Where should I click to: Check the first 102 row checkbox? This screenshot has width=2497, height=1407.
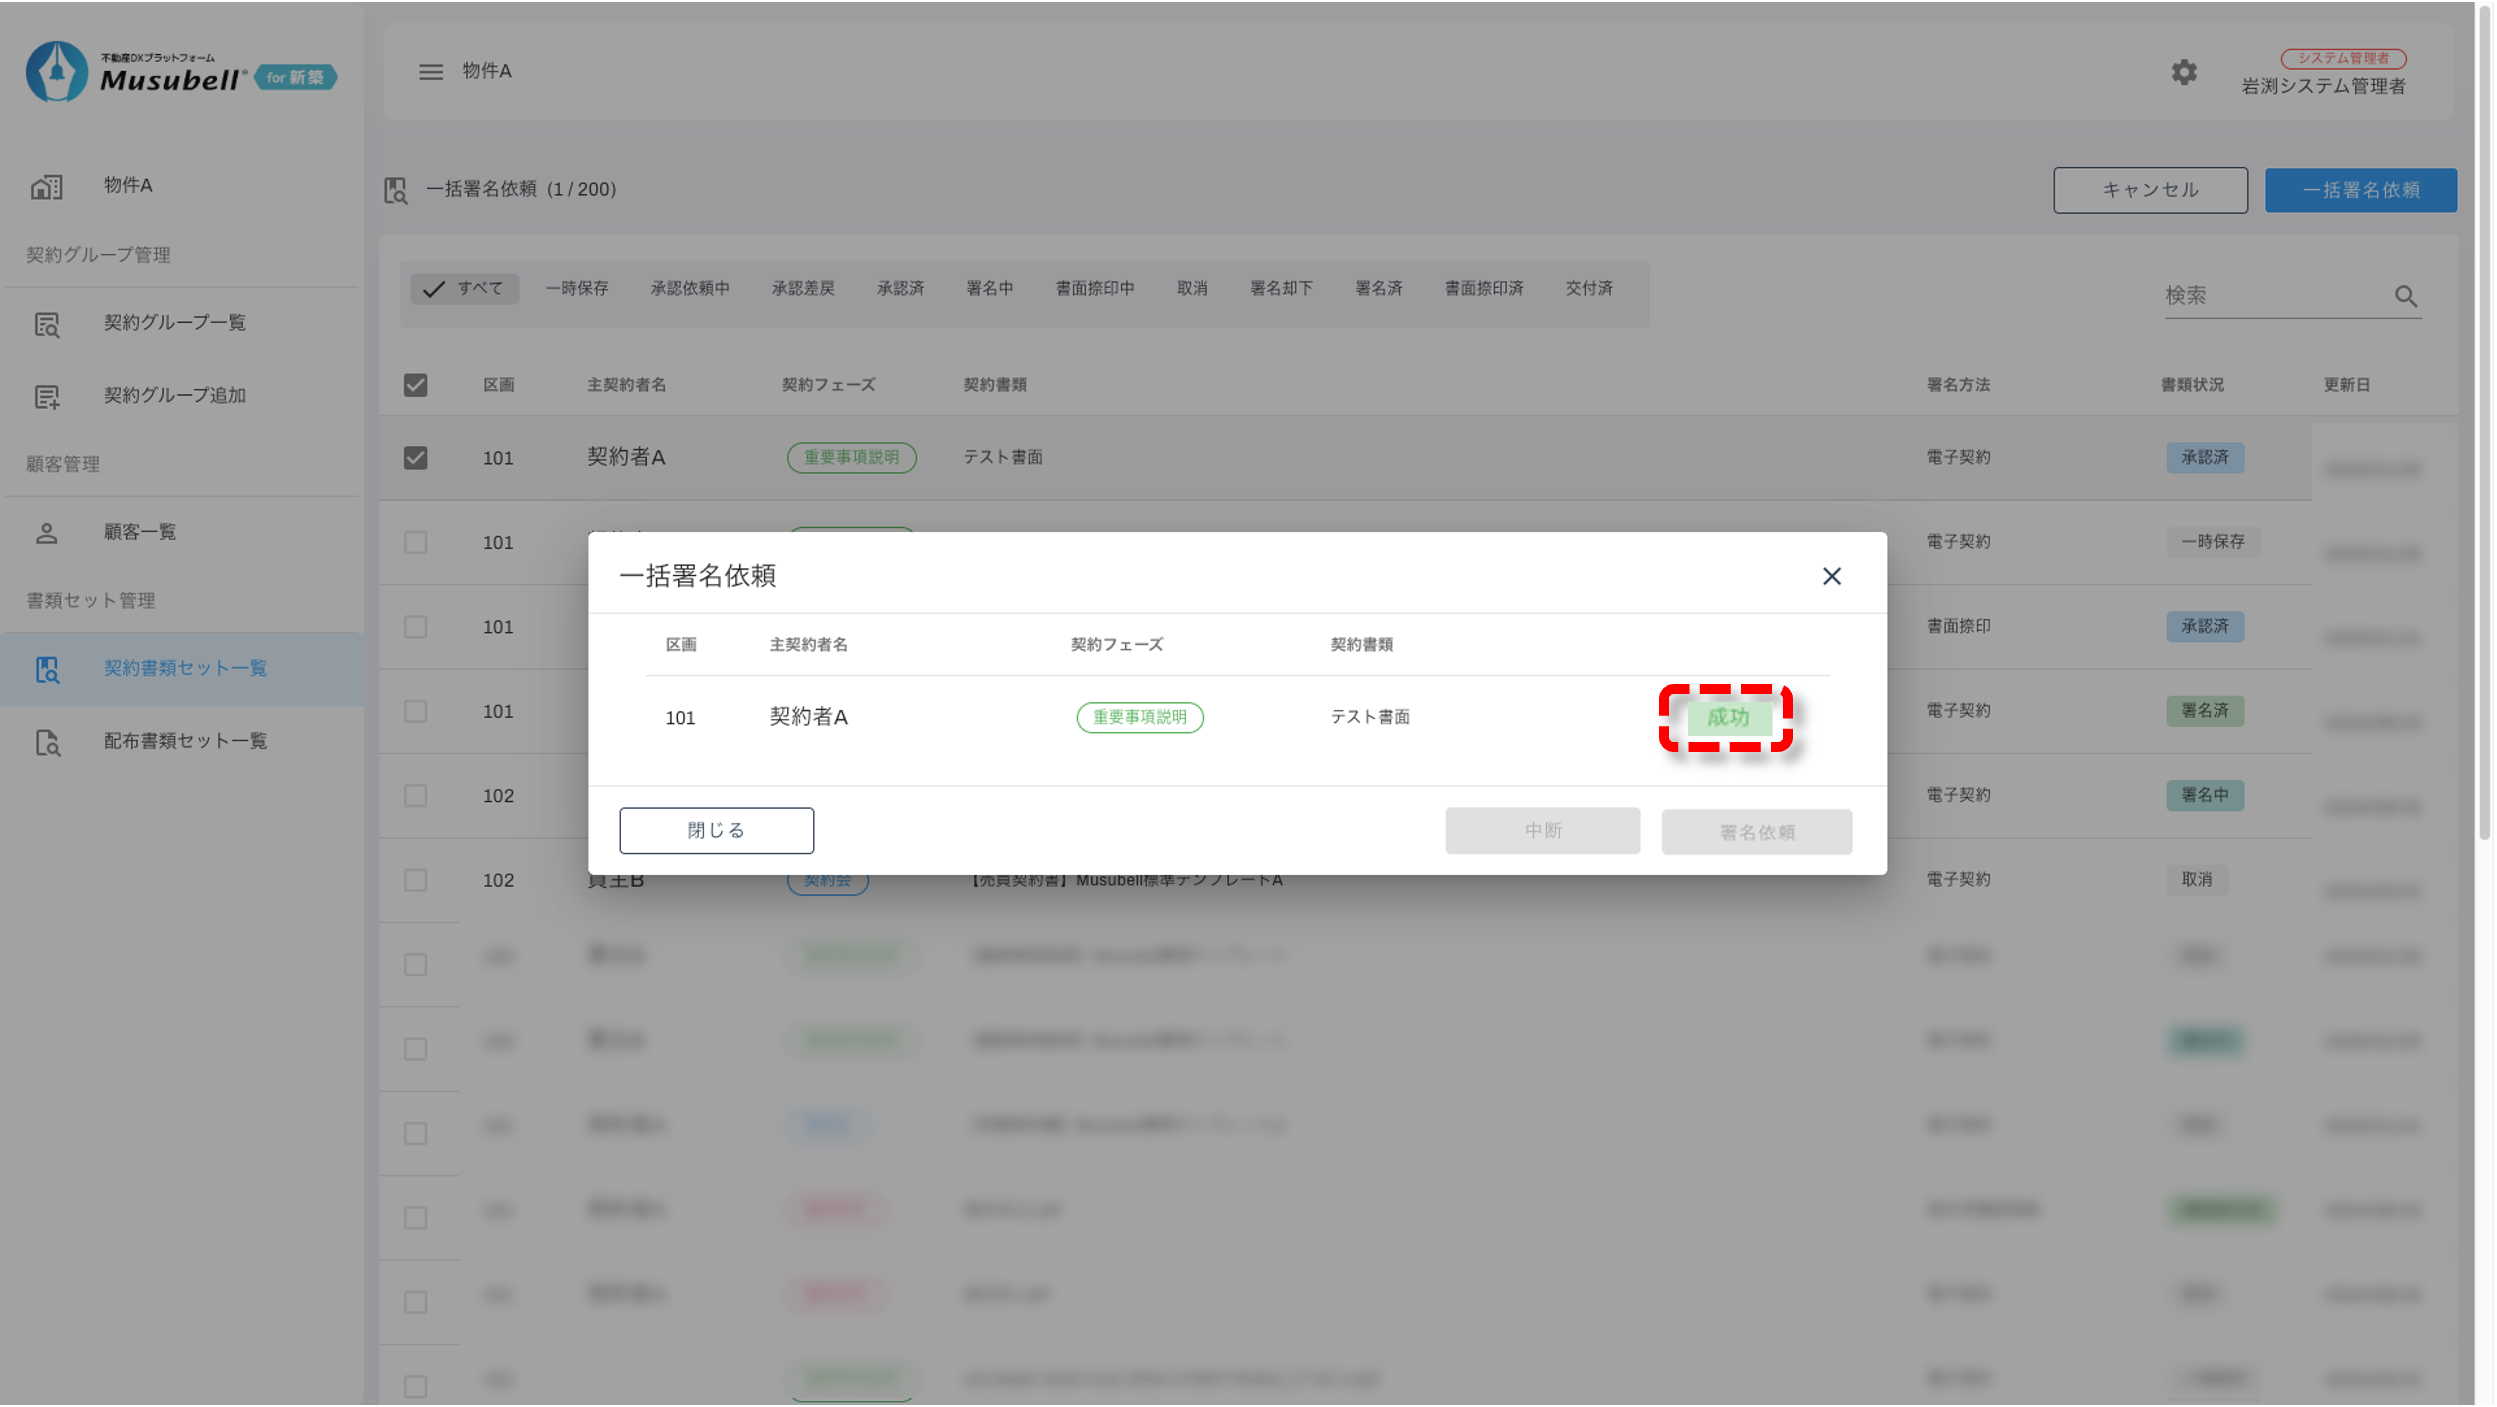pyautogui.click(x=415, y=796)
